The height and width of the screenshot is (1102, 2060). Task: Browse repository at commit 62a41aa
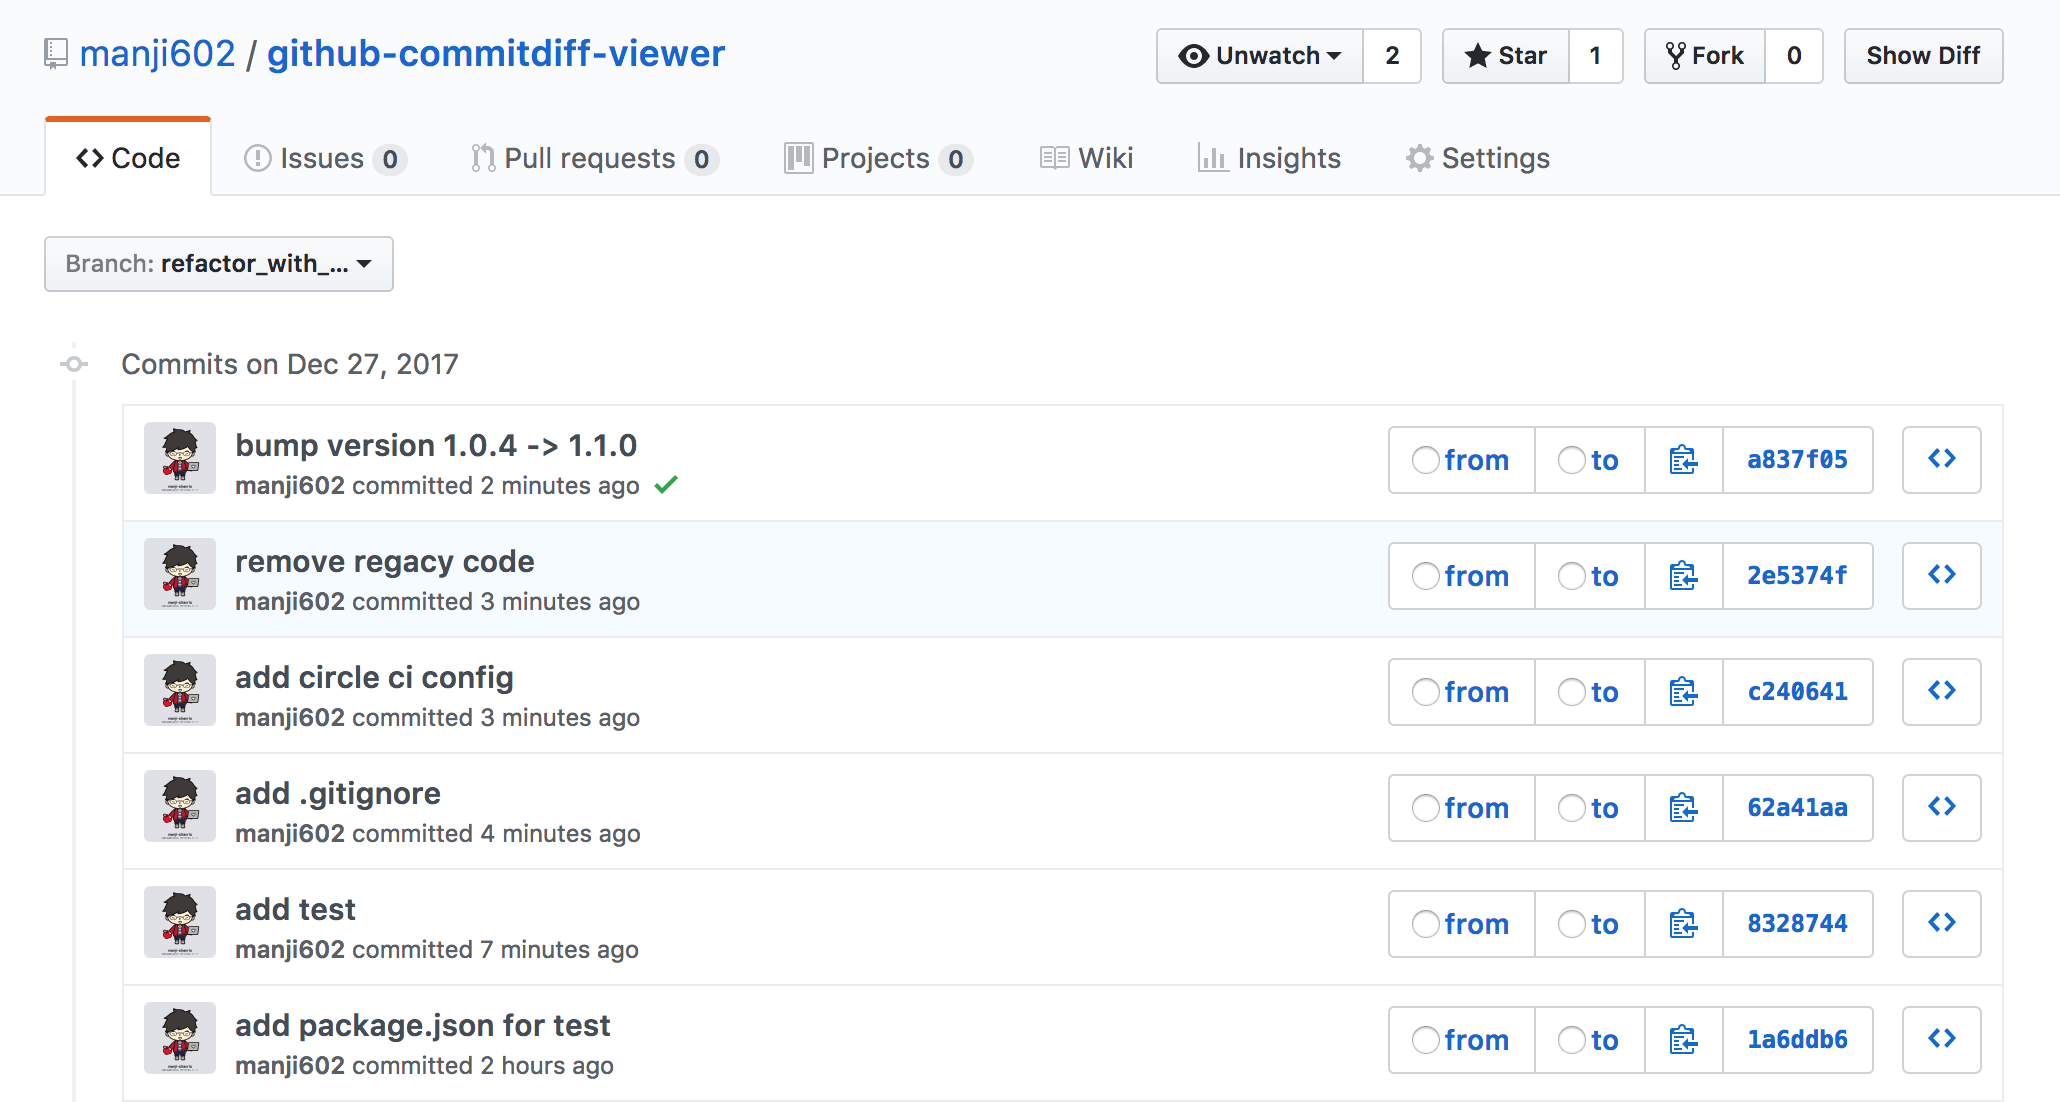pyautogui.click(x=1942, y=808)
